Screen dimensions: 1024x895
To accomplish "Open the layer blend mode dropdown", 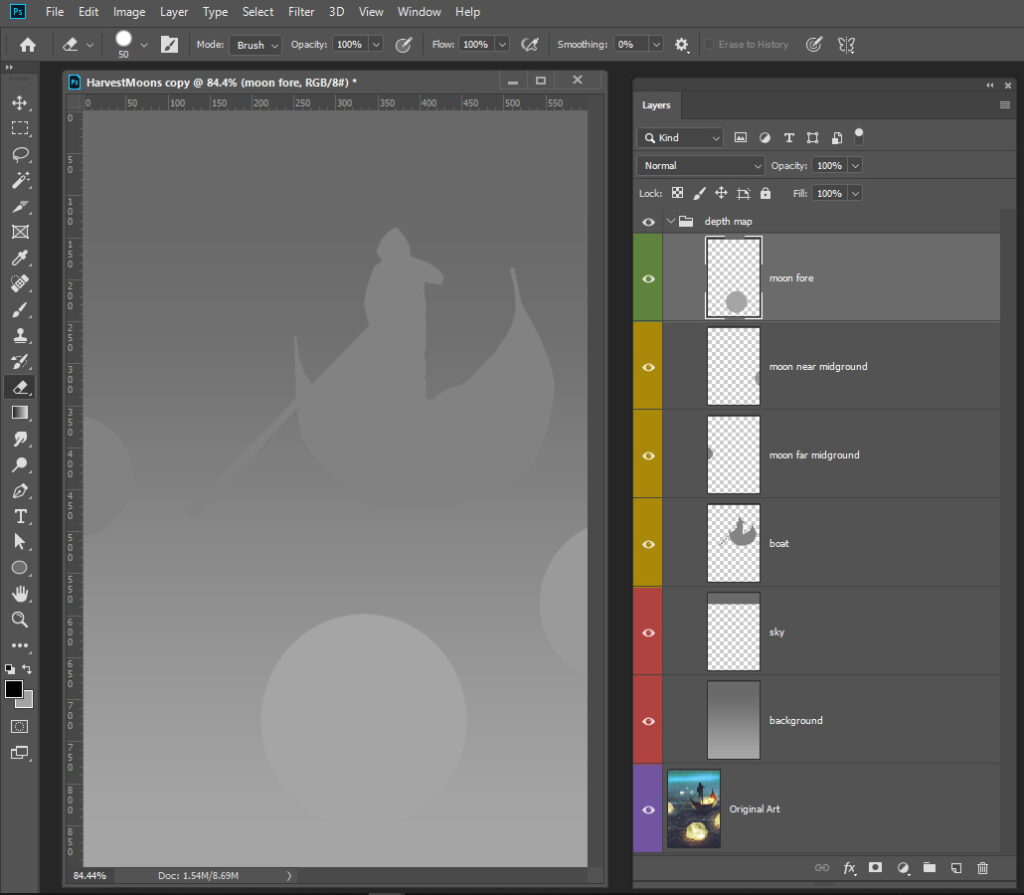I will coord(700,166).
